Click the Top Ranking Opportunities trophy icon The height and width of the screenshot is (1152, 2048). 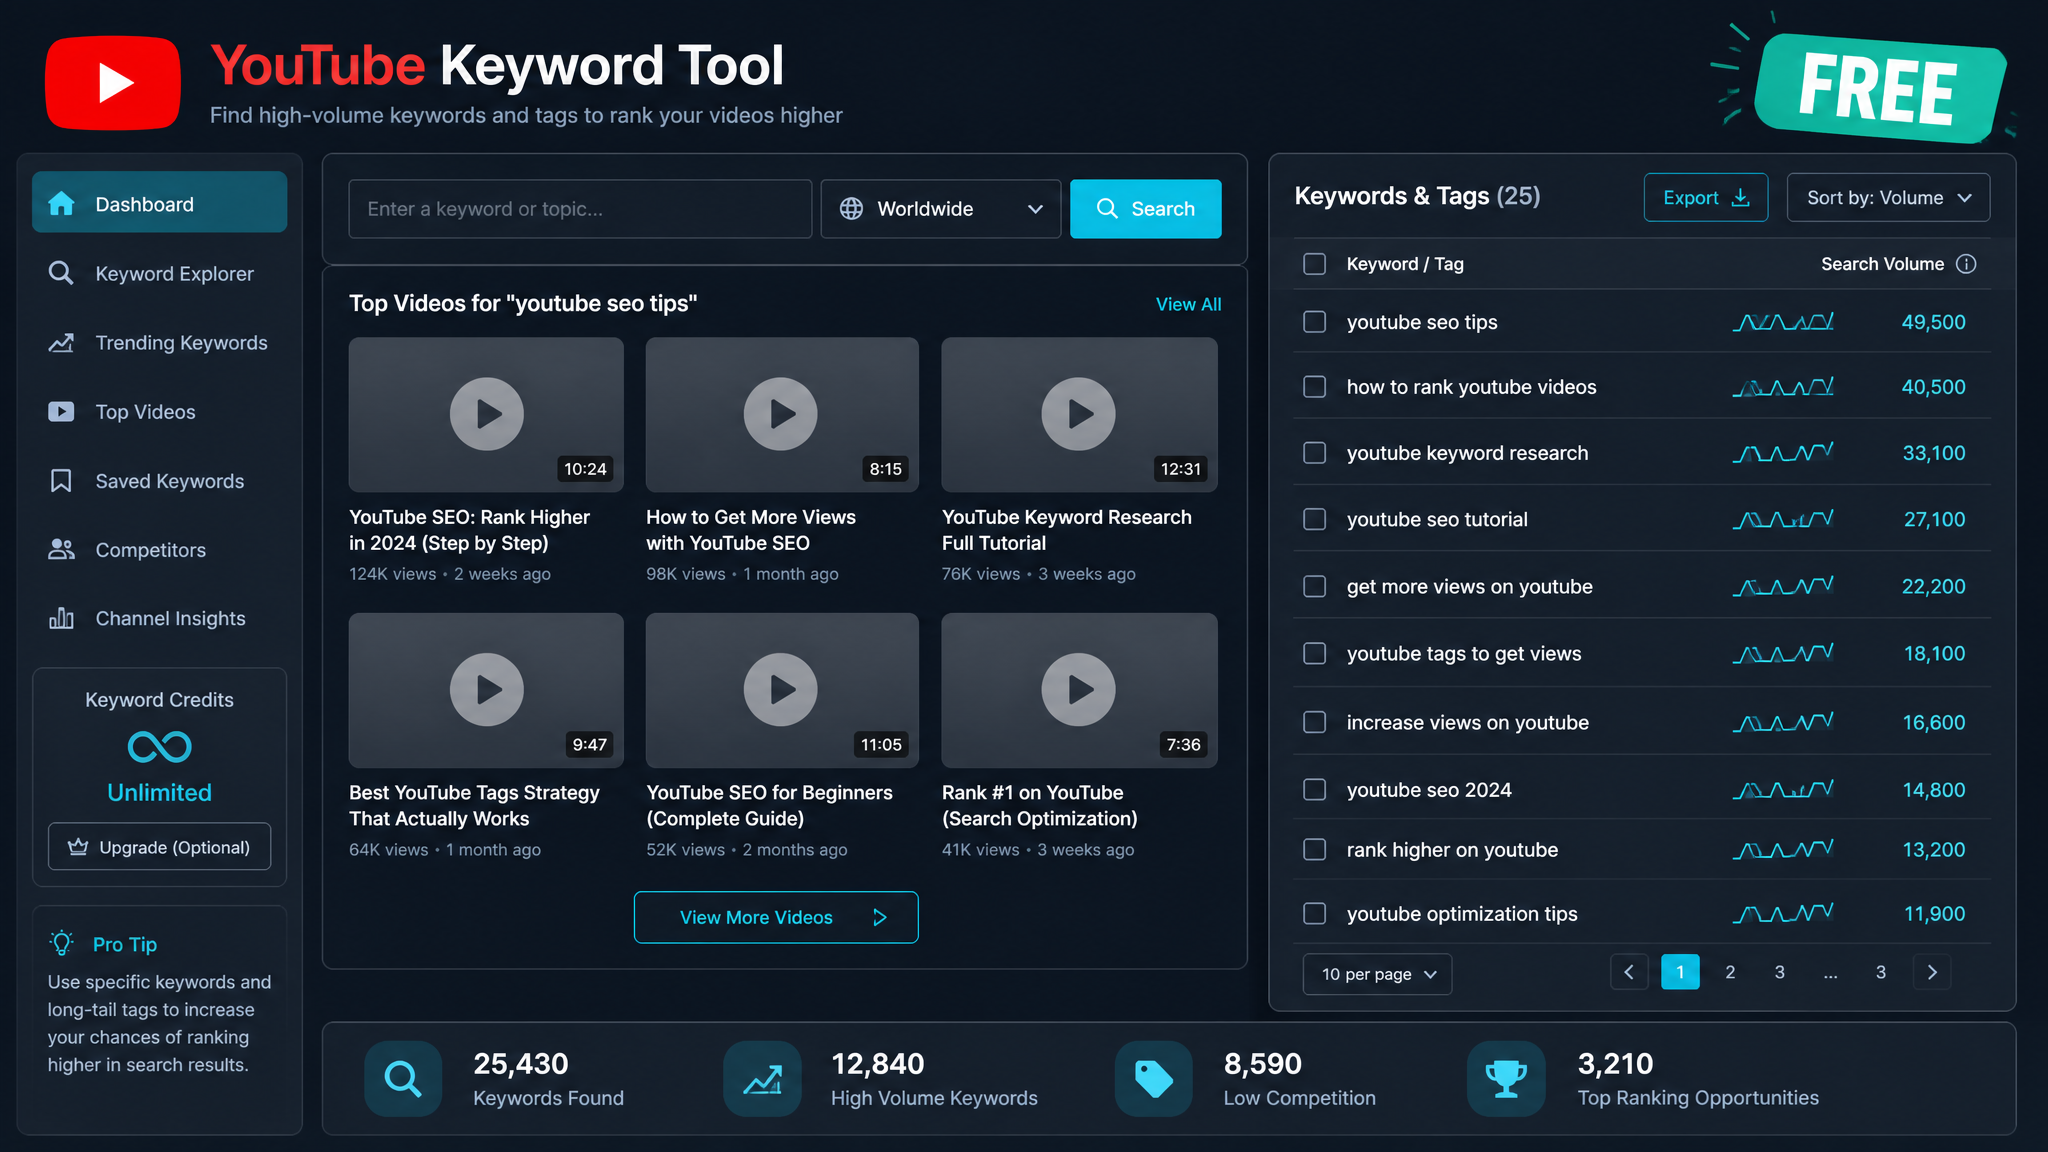1506,1078
